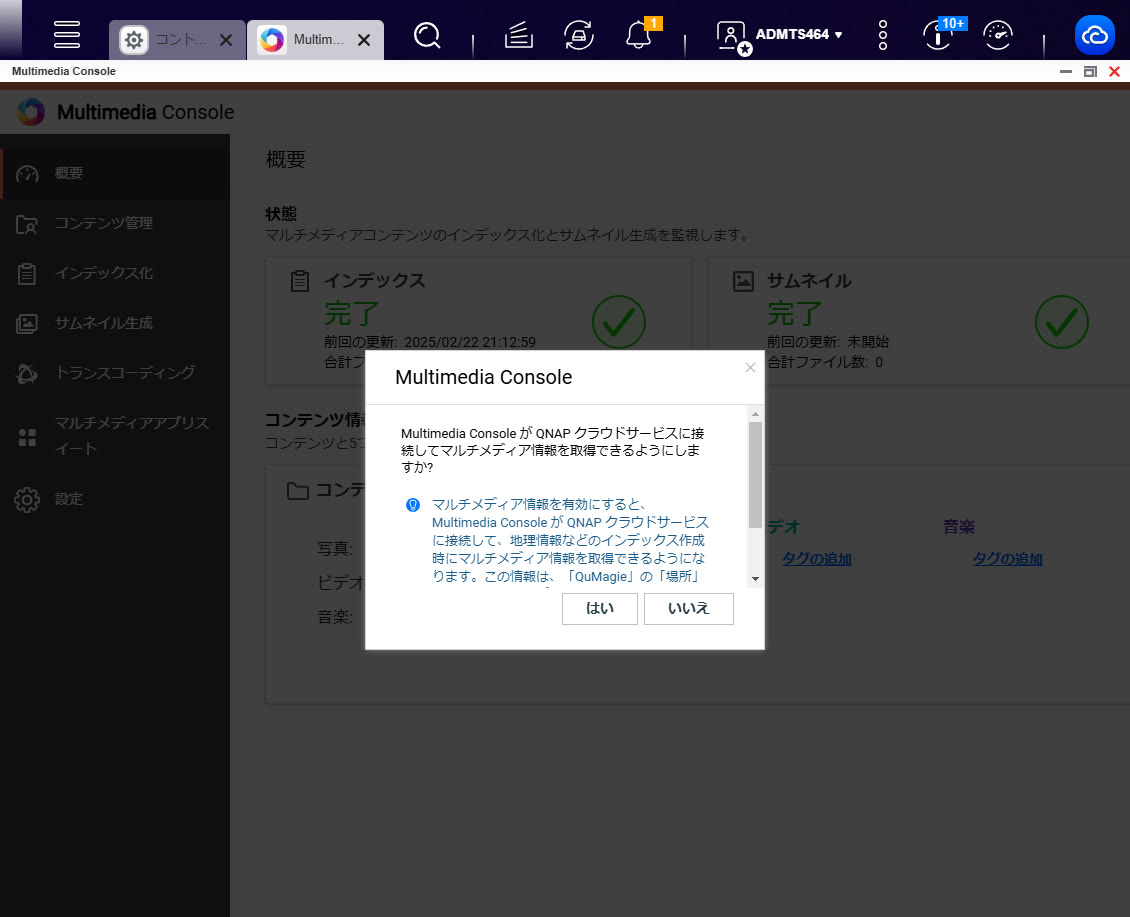The height and width of the screenshot is (917, 1130).
Task: Click the 合計ファイル数: 0 text
Action: [825, 362]
